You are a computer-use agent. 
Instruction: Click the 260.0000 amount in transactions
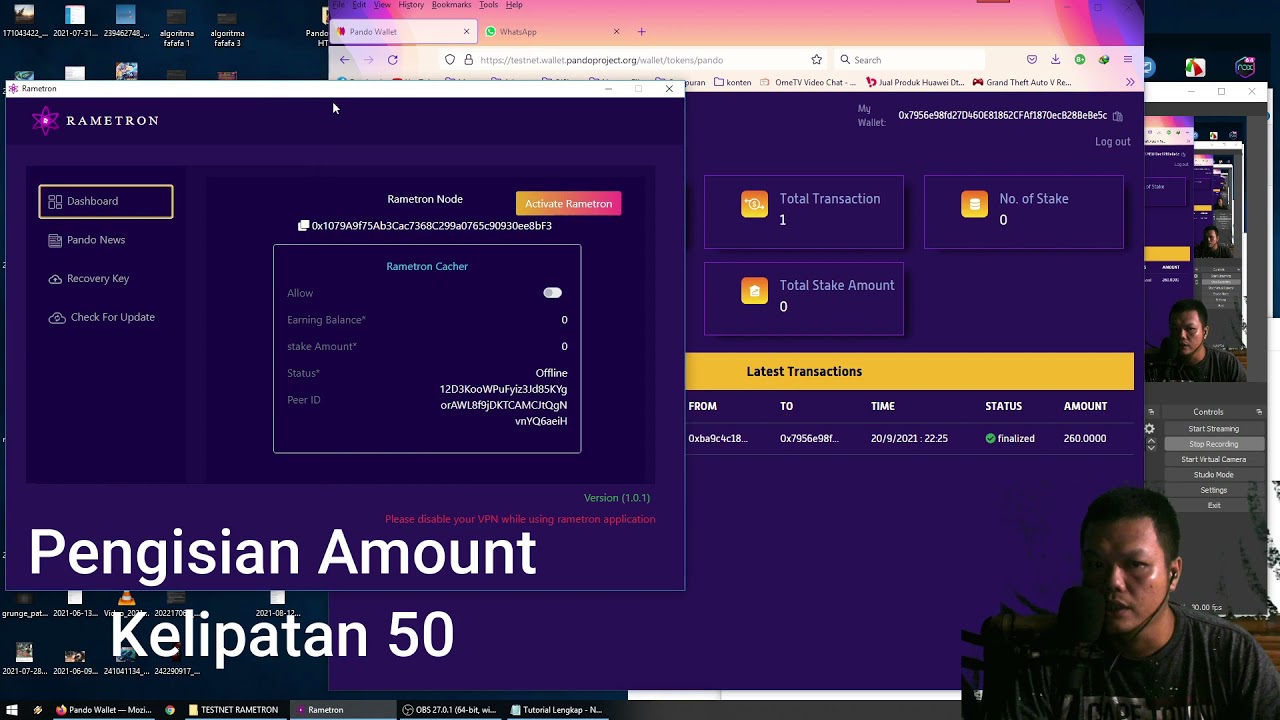coord(1085,438)
